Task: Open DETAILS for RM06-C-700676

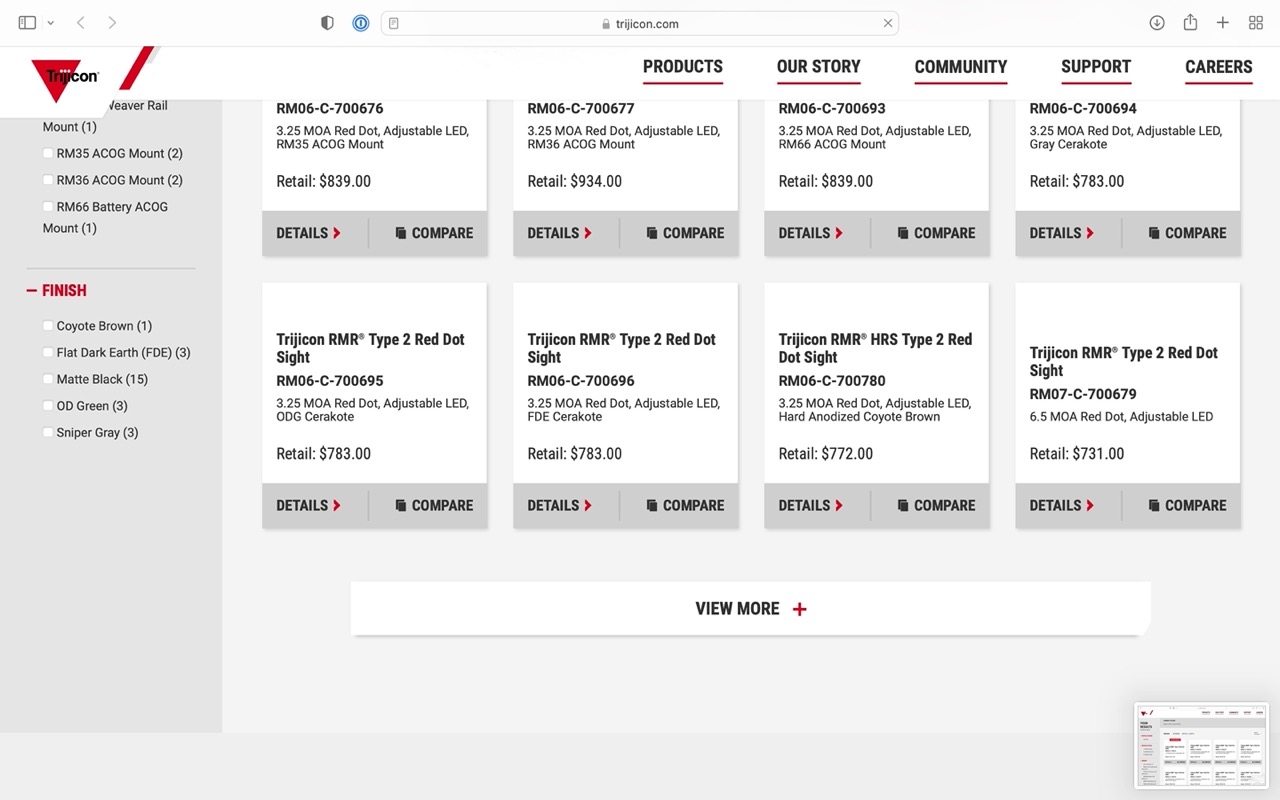Action: tap(309, 233)
